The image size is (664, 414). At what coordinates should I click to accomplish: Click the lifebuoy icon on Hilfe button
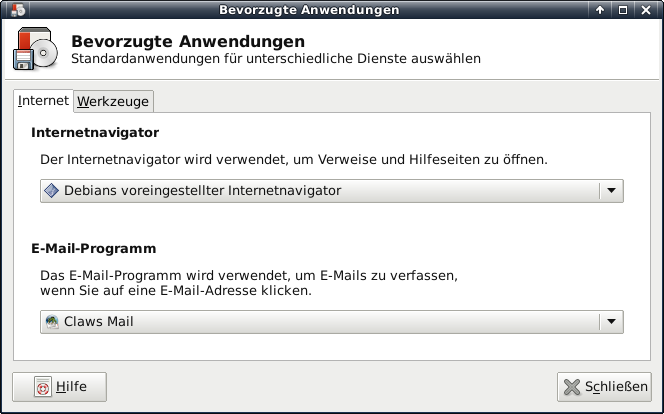[43, 387]
